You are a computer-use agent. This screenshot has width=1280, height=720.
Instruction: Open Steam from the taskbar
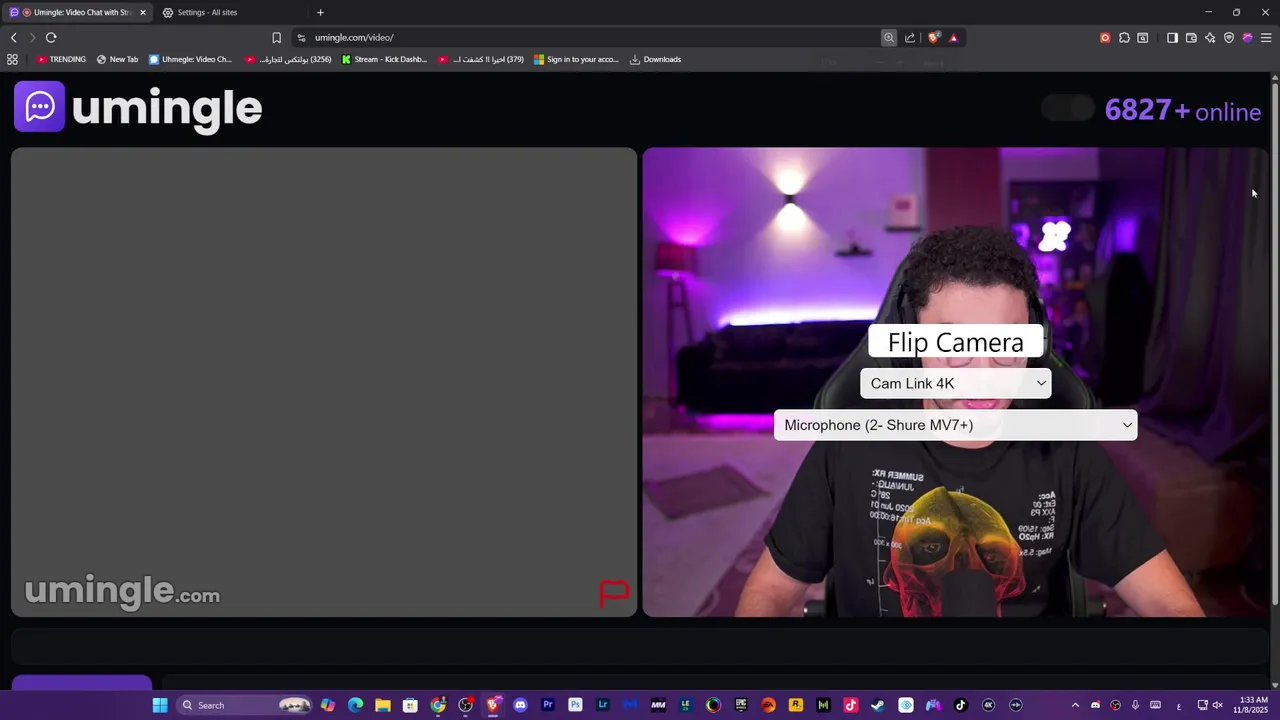878,705
